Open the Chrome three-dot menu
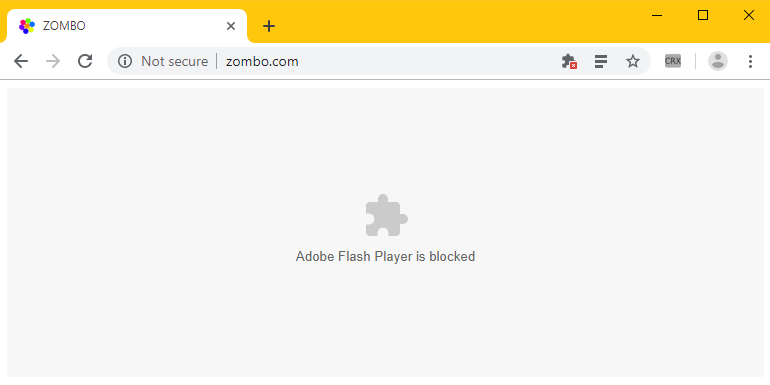This screenshot has height=385, width=770. click(x=750, y=61)
